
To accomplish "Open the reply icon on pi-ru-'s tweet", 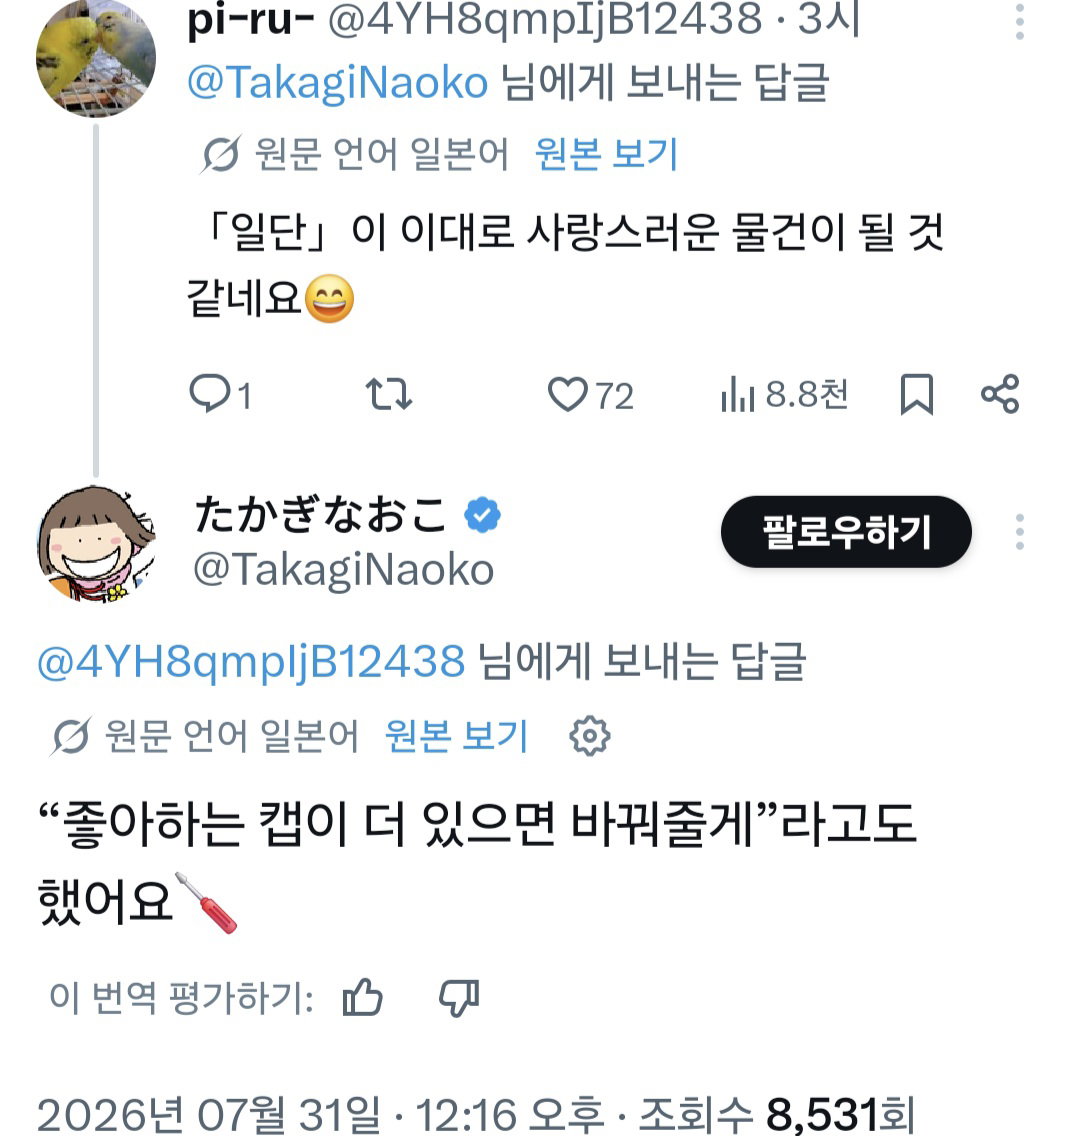I will (209, 394).
